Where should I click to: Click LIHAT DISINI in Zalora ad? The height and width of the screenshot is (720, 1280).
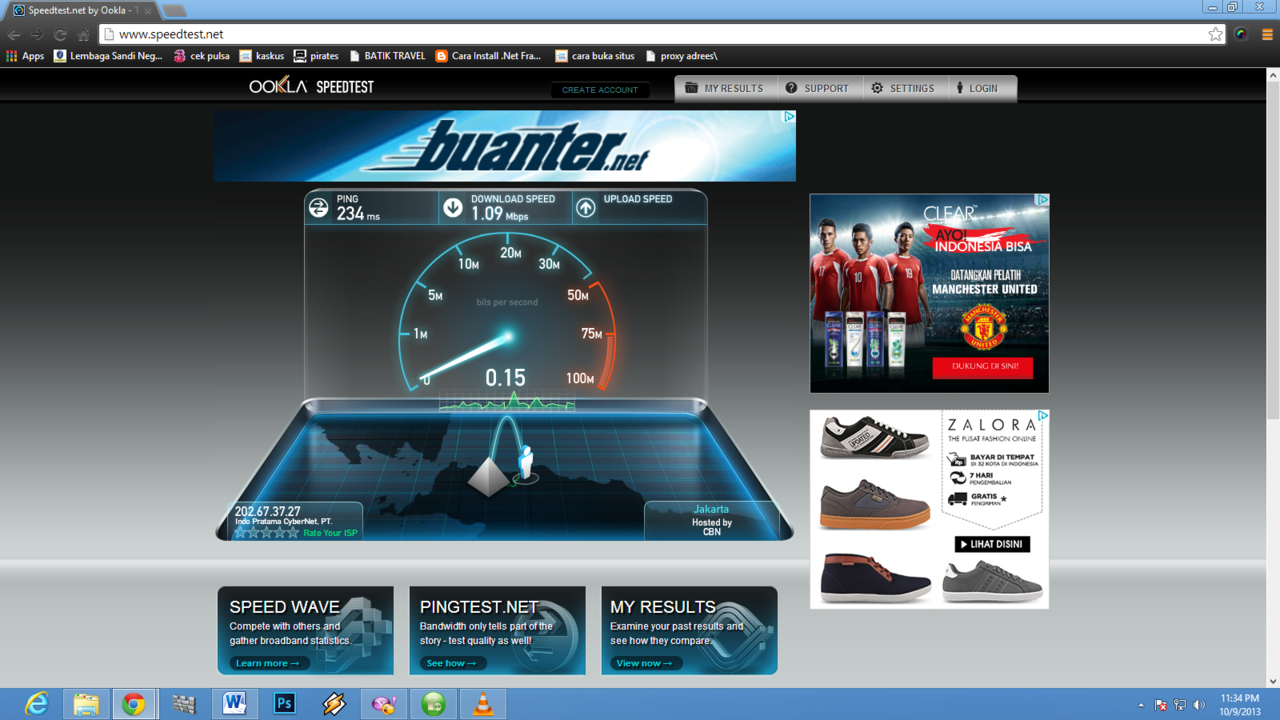pyautogui.click(x=992, y=544)
